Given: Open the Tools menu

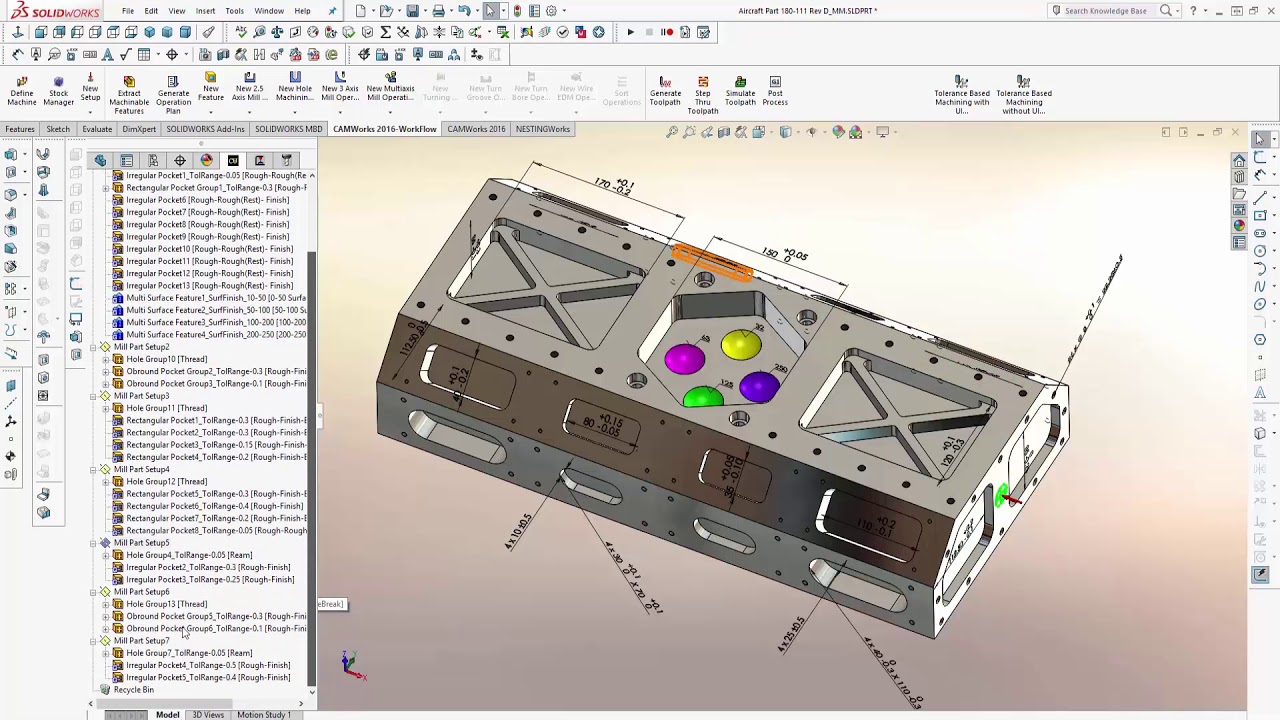Looking at the screenshot, I should click(234, 11).
